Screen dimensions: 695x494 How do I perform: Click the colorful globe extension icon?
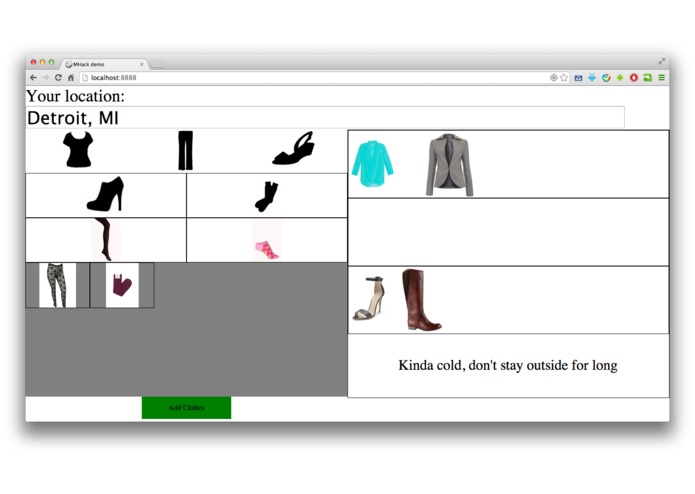(x=606, y=78)
